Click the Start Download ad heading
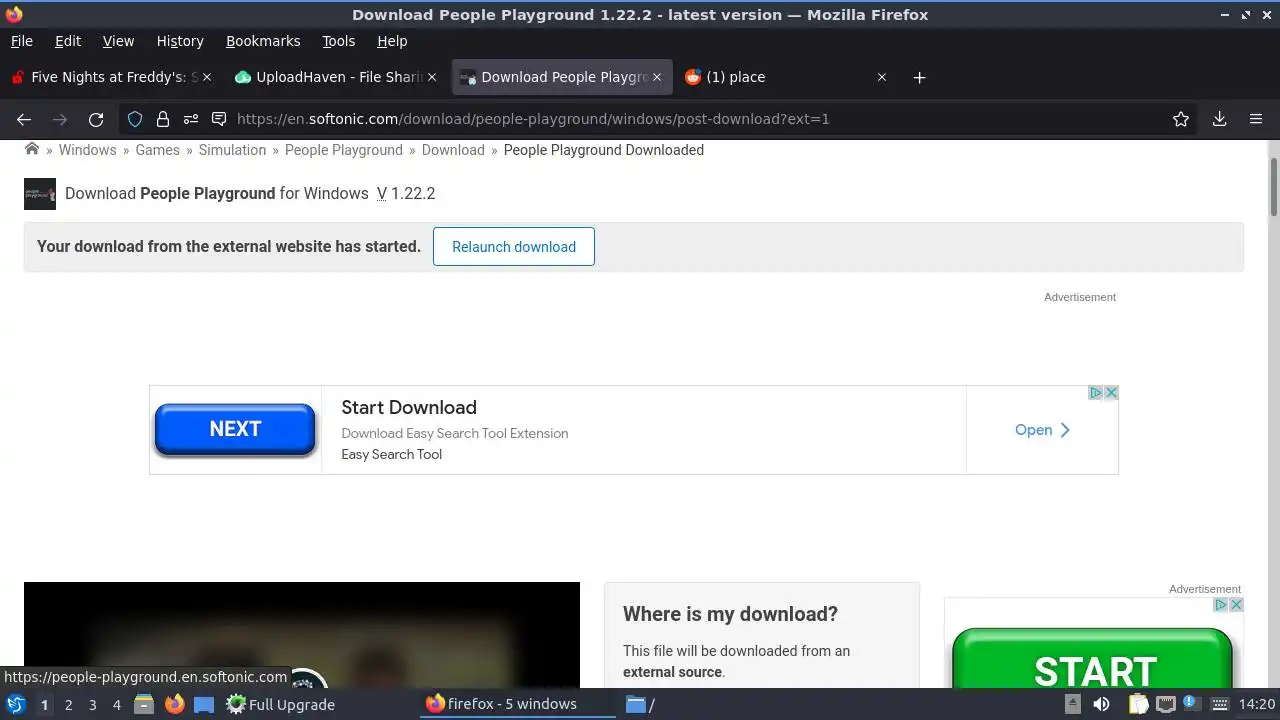 pyautogui.click(x=409, y=407)
